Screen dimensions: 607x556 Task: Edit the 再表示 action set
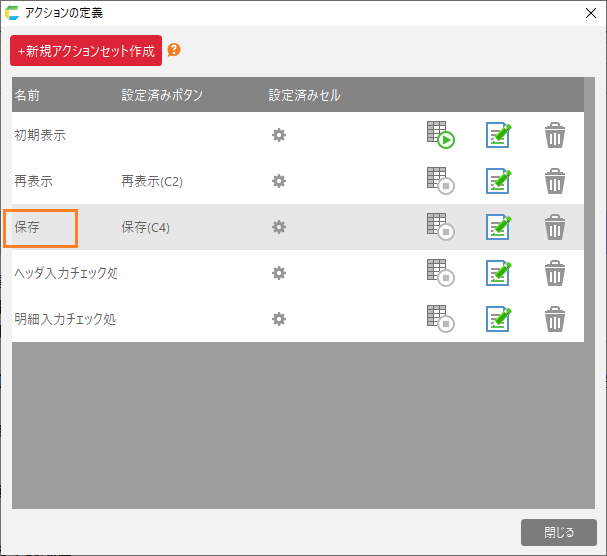coord(498,181)
